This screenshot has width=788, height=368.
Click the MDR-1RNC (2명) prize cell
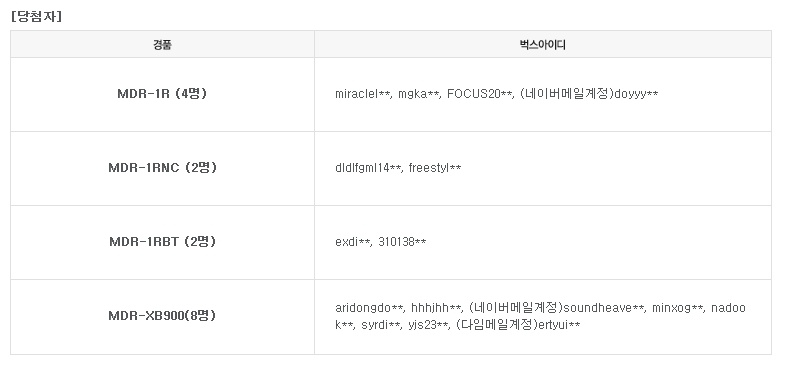162,168
